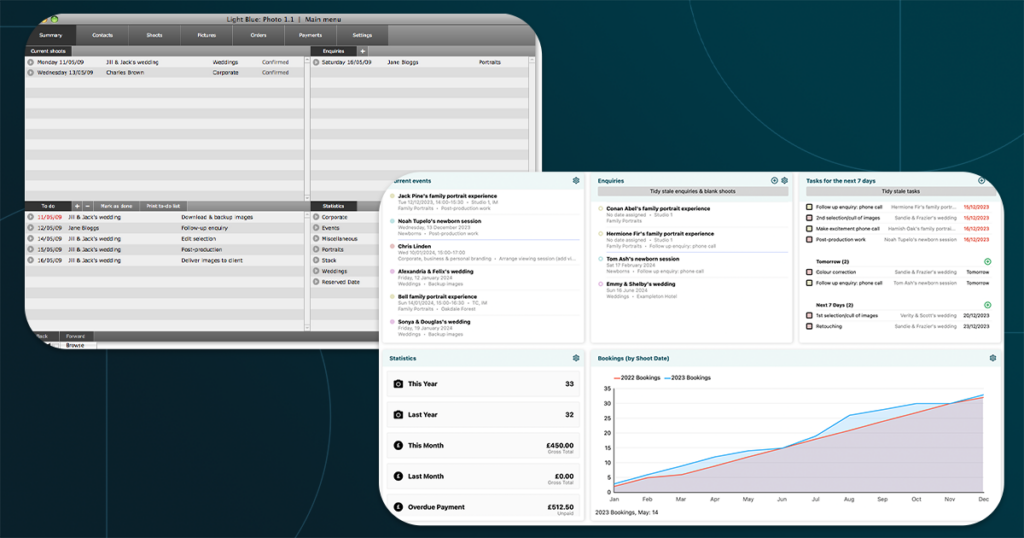Switch to the Contacts tab

click(x=103, y=35)
